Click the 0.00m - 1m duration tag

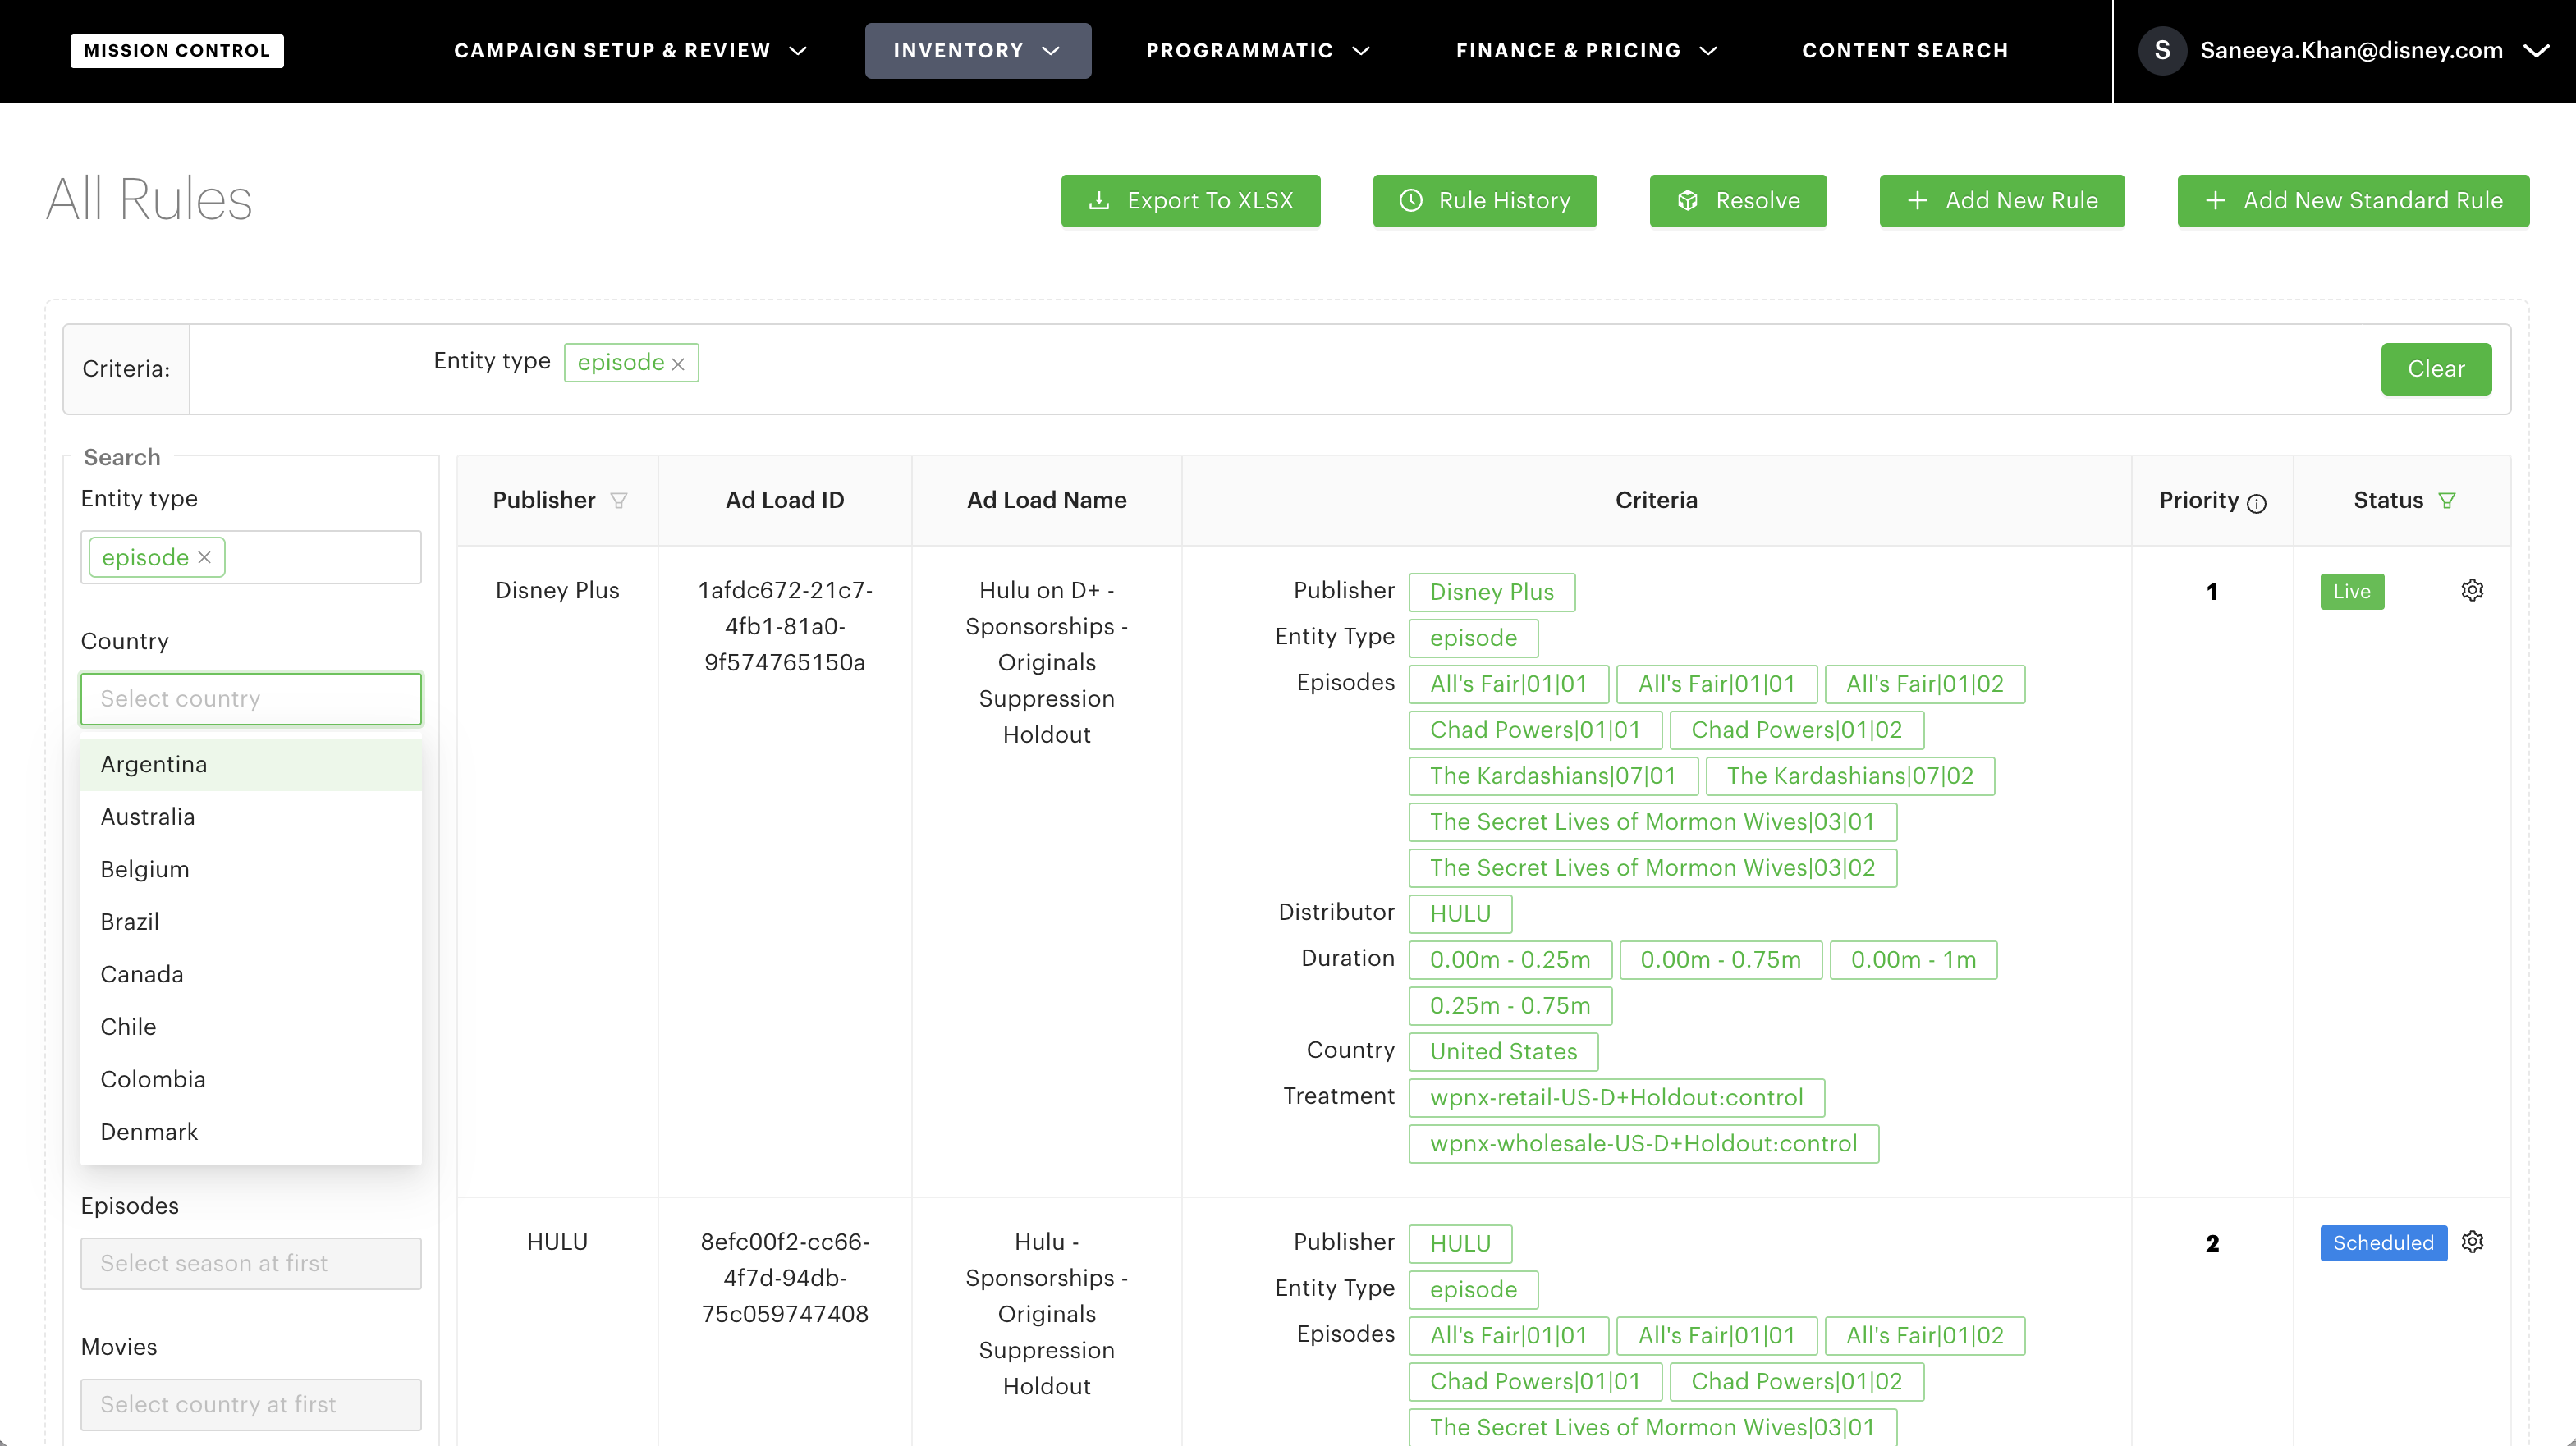(1913, 960)
